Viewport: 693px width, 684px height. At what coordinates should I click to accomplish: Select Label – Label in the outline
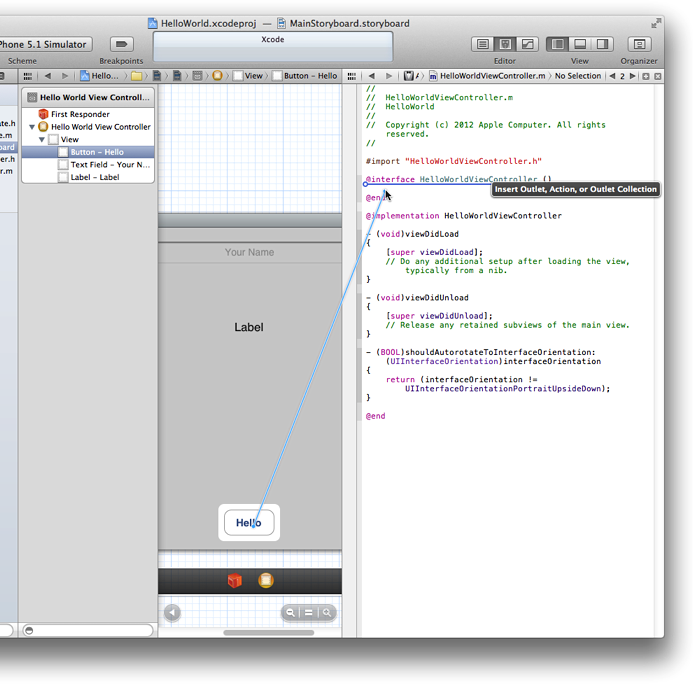(x=94, y=177)
